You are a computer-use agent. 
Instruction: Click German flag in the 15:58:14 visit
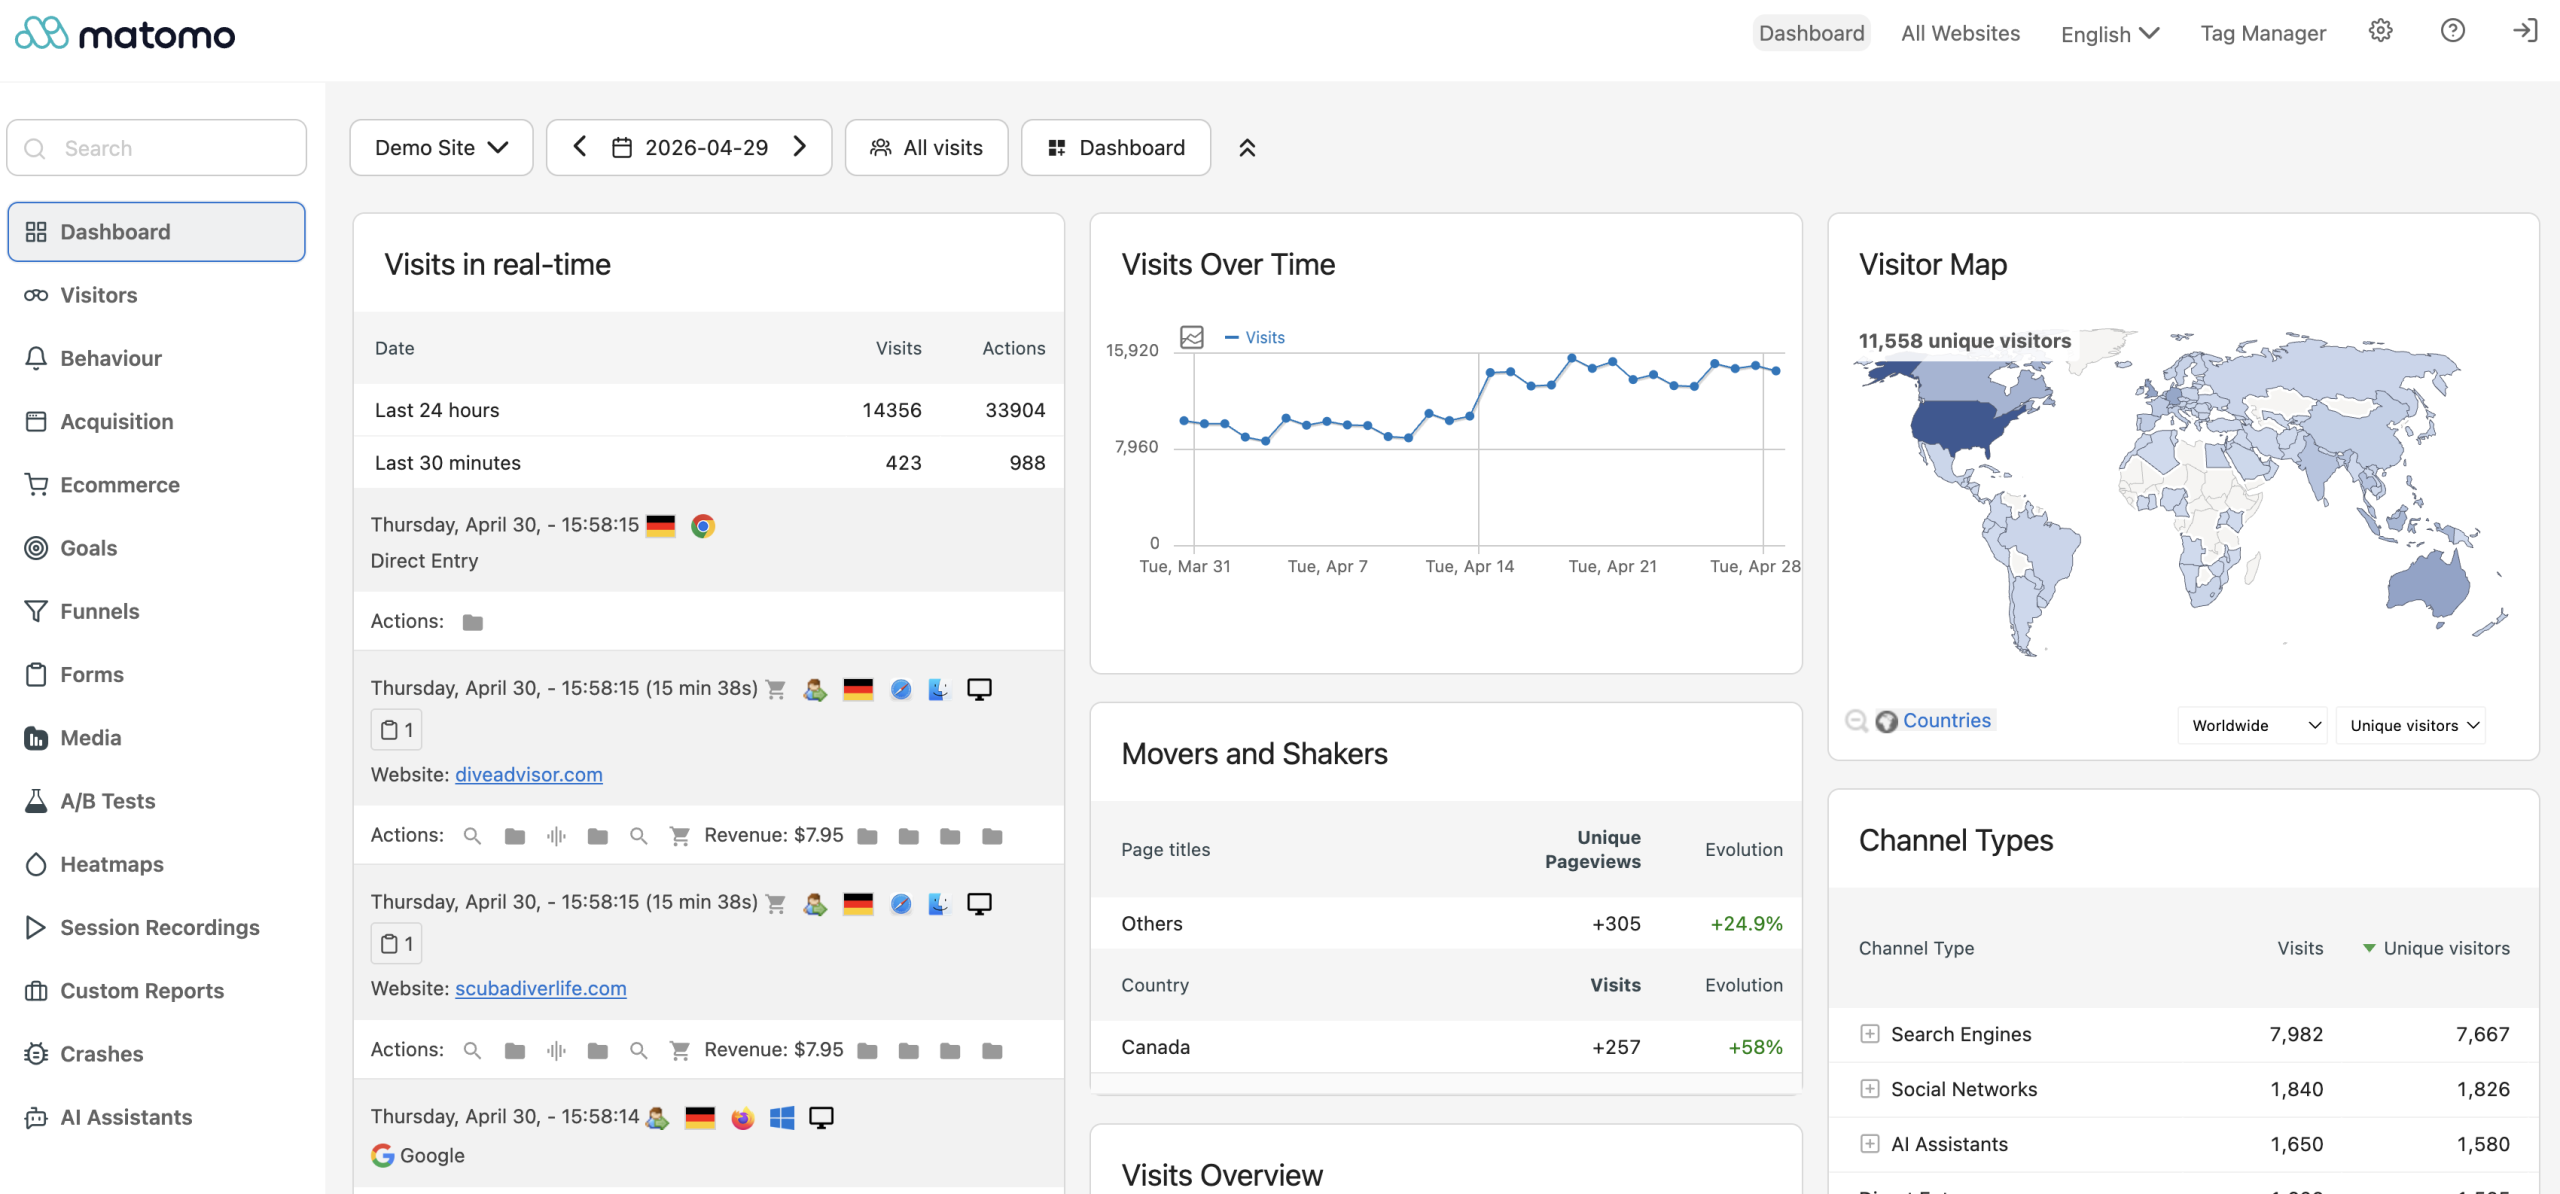700,1118
